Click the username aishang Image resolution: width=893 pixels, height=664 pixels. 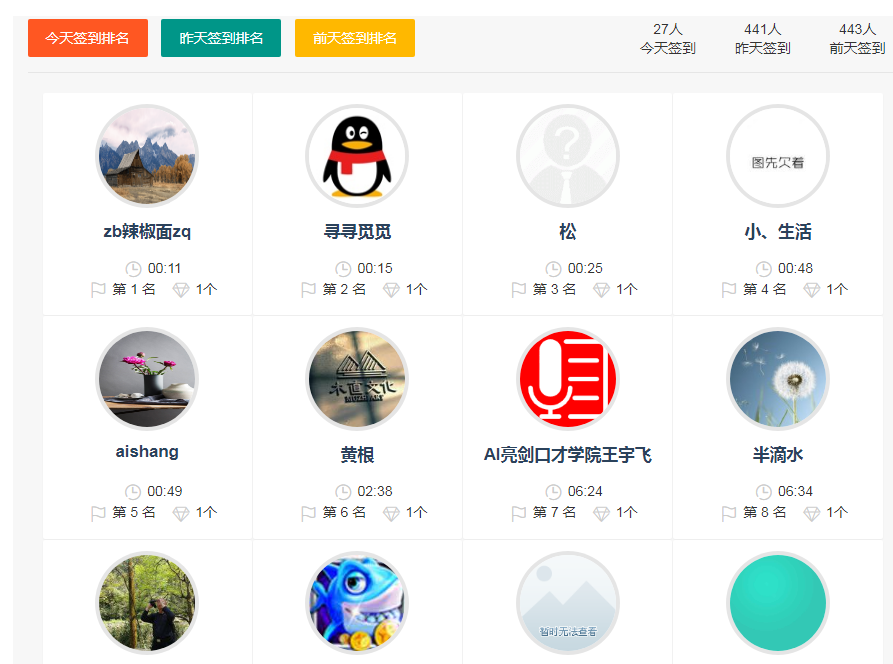(147, 452)
